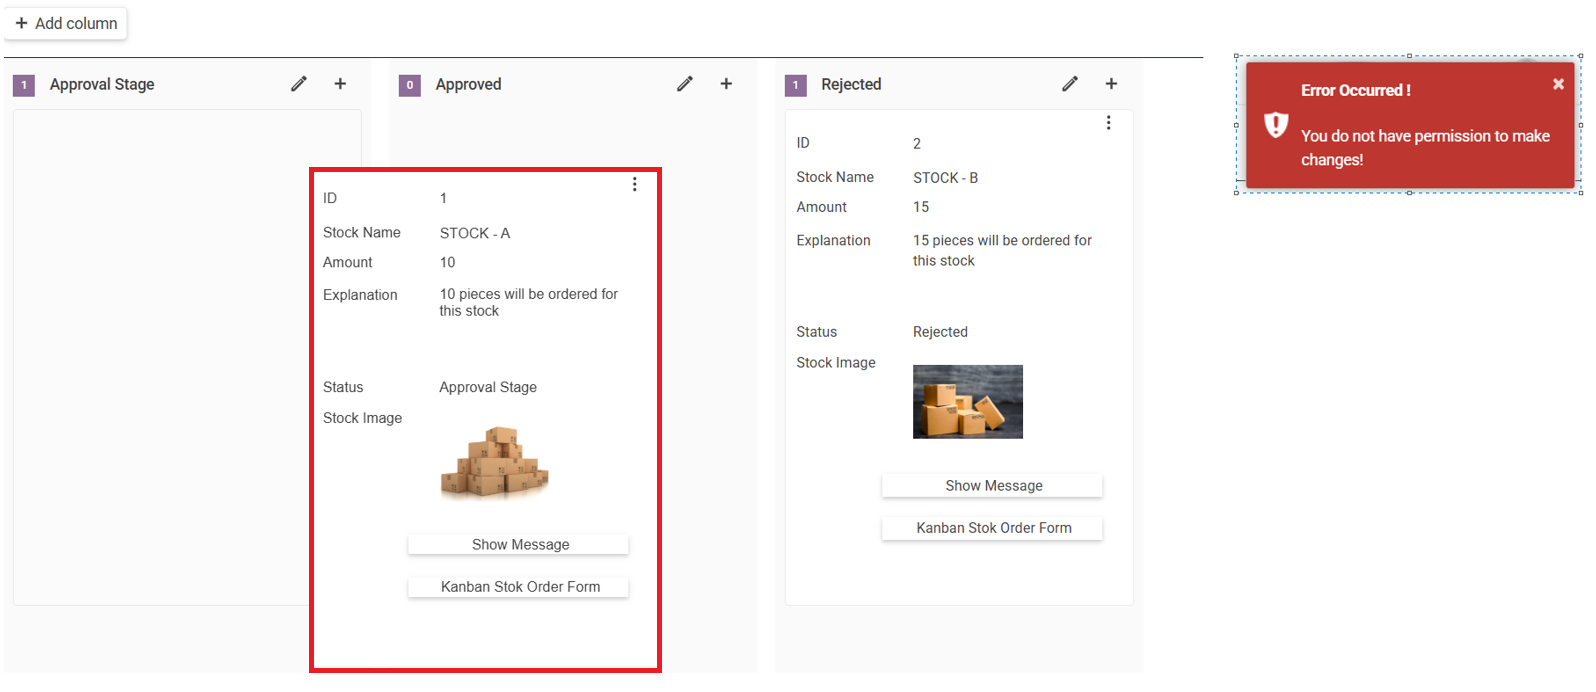Click the STOCK - B name value

(x=946, y=178)
